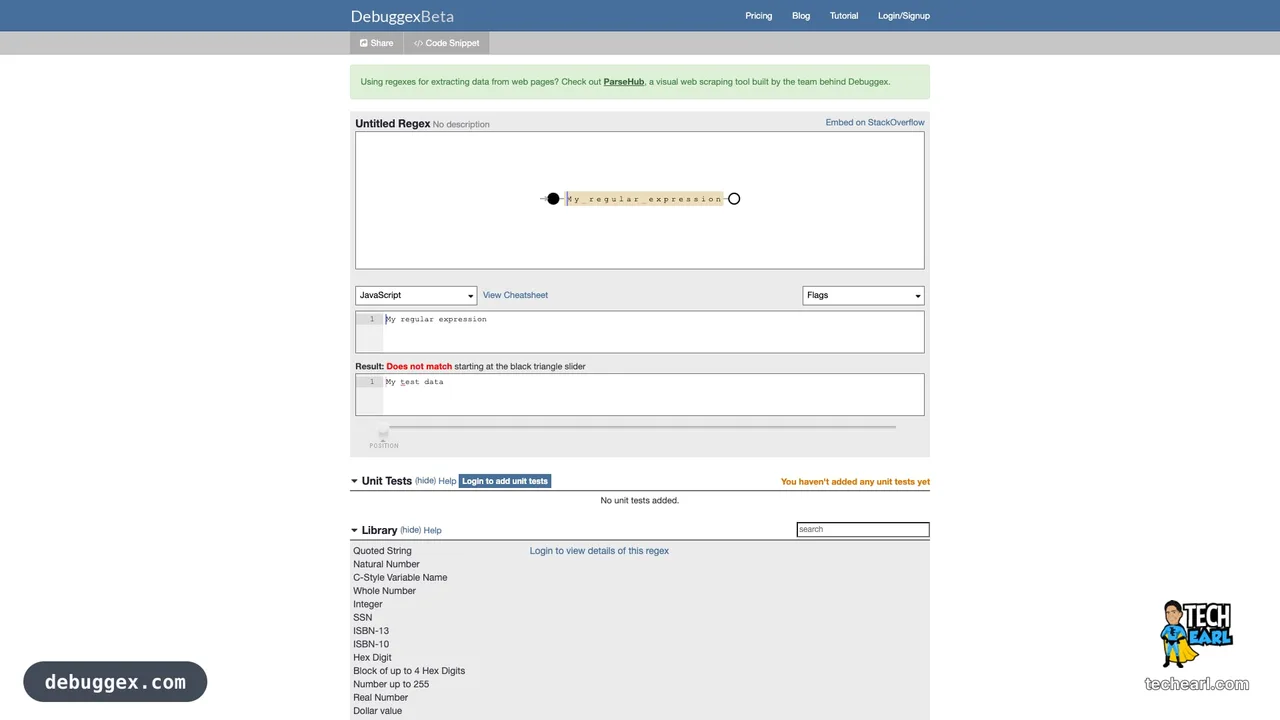The height and width of the screenshot is (720, 1280).
Task: Select ISBN-10 from library
Action: tap(371, 644)
